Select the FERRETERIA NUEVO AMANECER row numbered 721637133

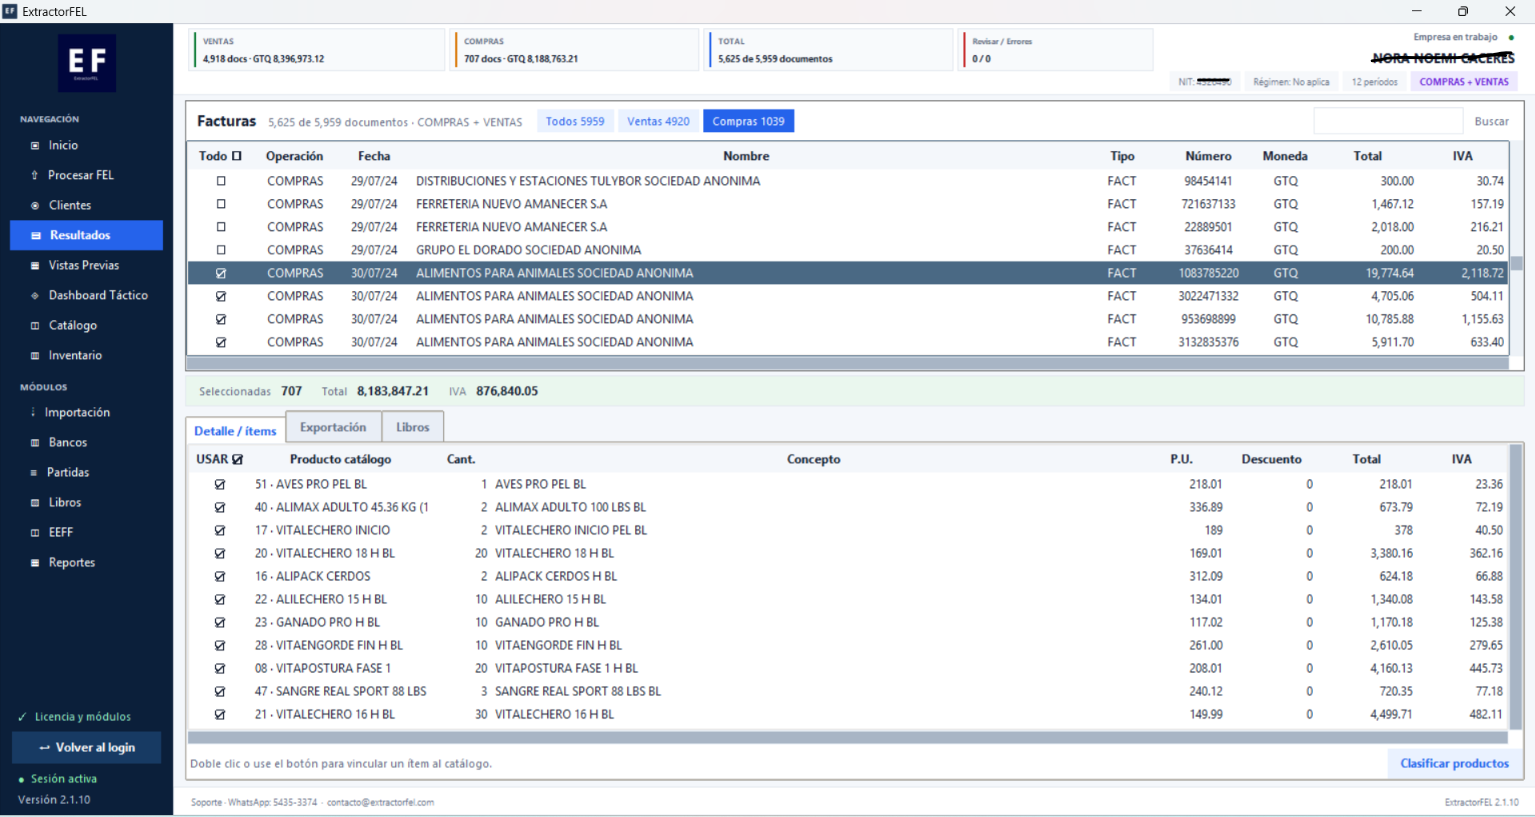coord(848,204)
